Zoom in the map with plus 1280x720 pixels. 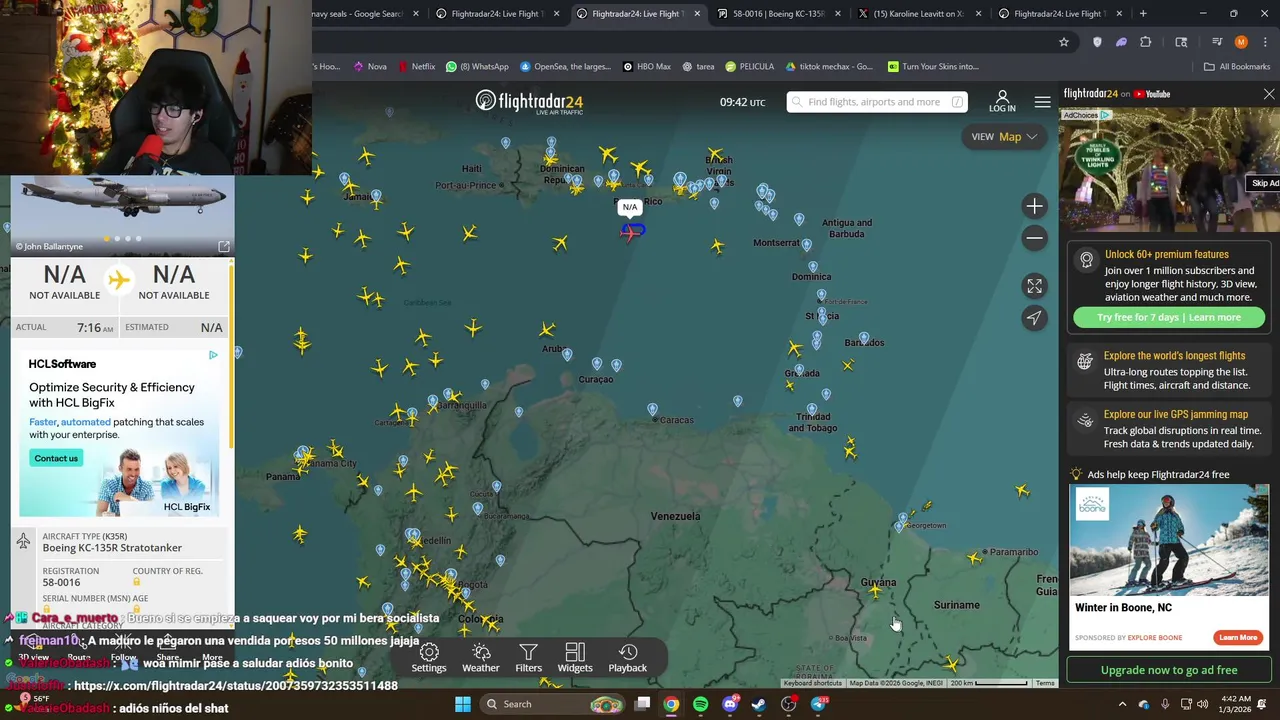click(1034, 206)
